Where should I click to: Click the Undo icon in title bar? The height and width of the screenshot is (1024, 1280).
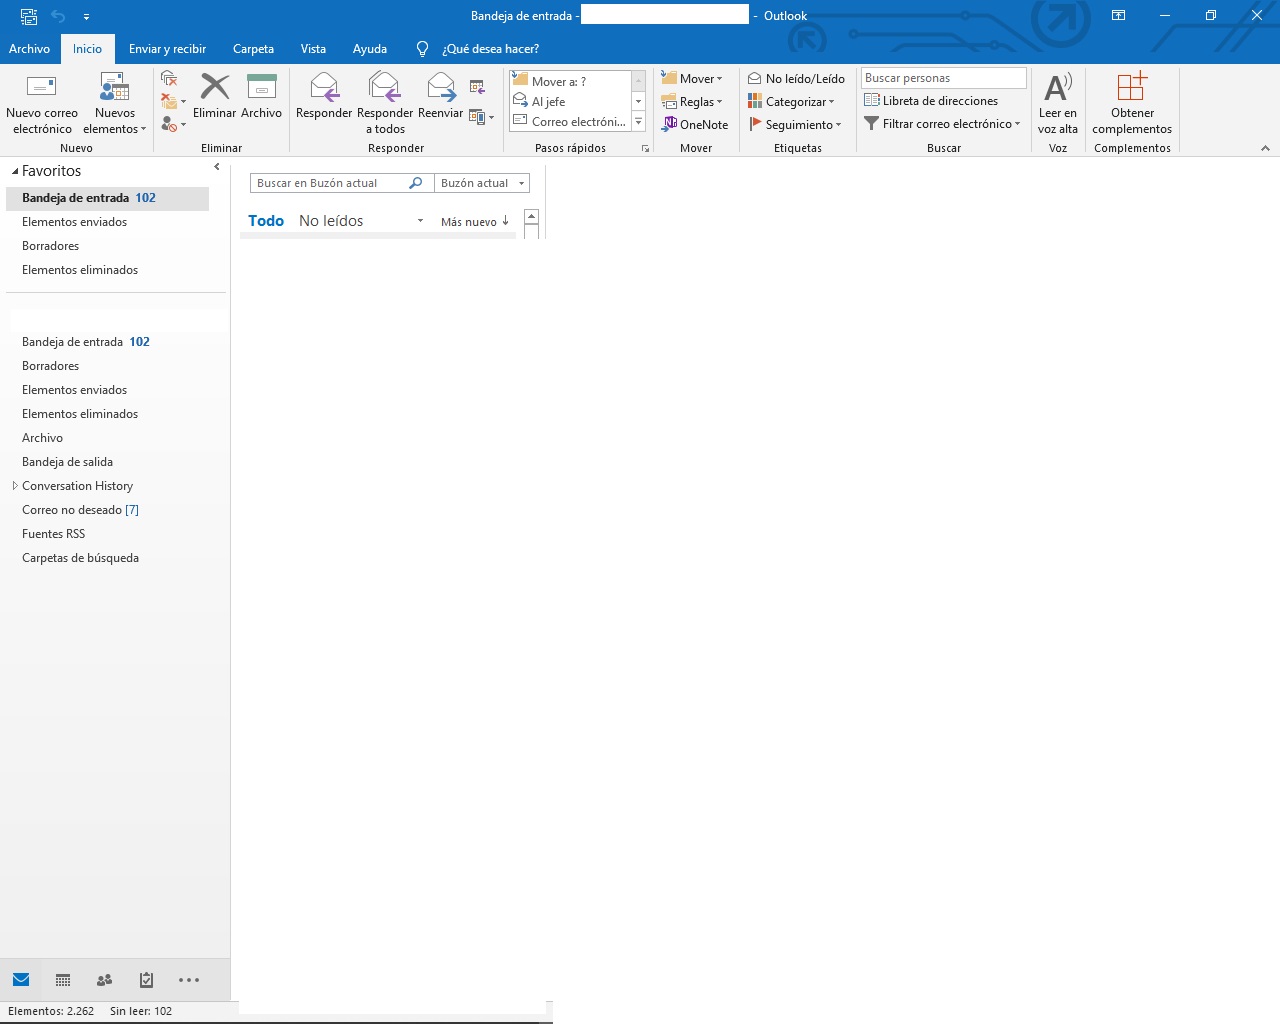pyautogui.click(x=58, y=16)
